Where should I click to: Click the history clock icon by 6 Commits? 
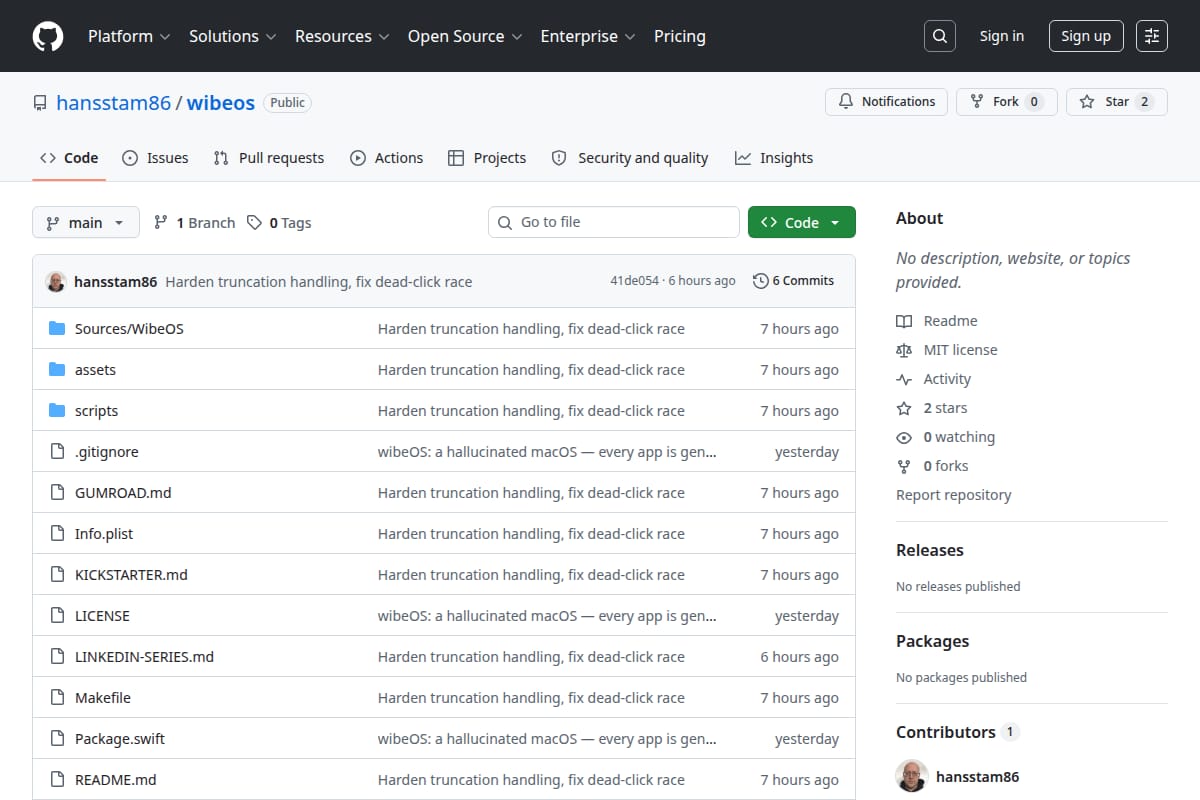tap(760, 281)
